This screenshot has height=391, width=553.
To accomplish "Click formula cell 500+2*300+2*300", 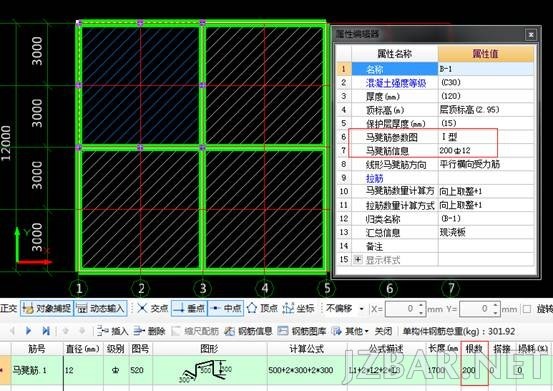I will point(306,370).
